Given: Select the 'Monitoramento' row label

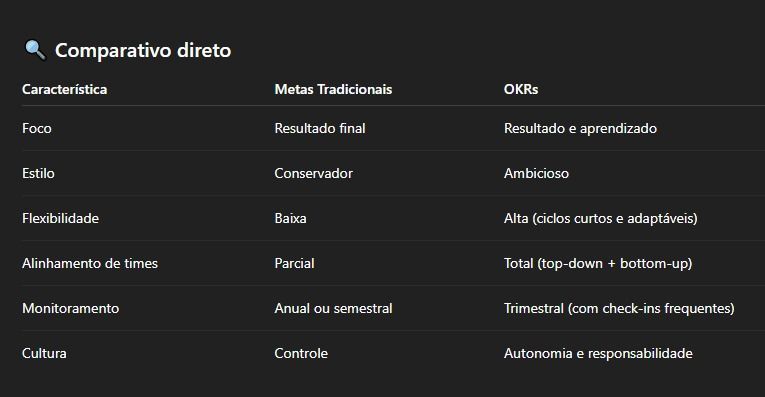Looking at the screenshot, I should tap(71, 308).
